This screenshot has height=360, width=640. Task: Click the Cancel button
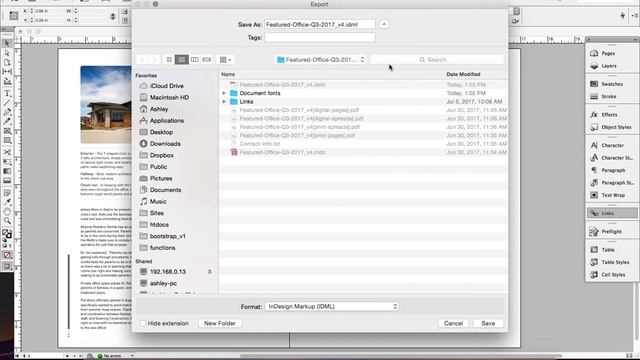[453, 323]
